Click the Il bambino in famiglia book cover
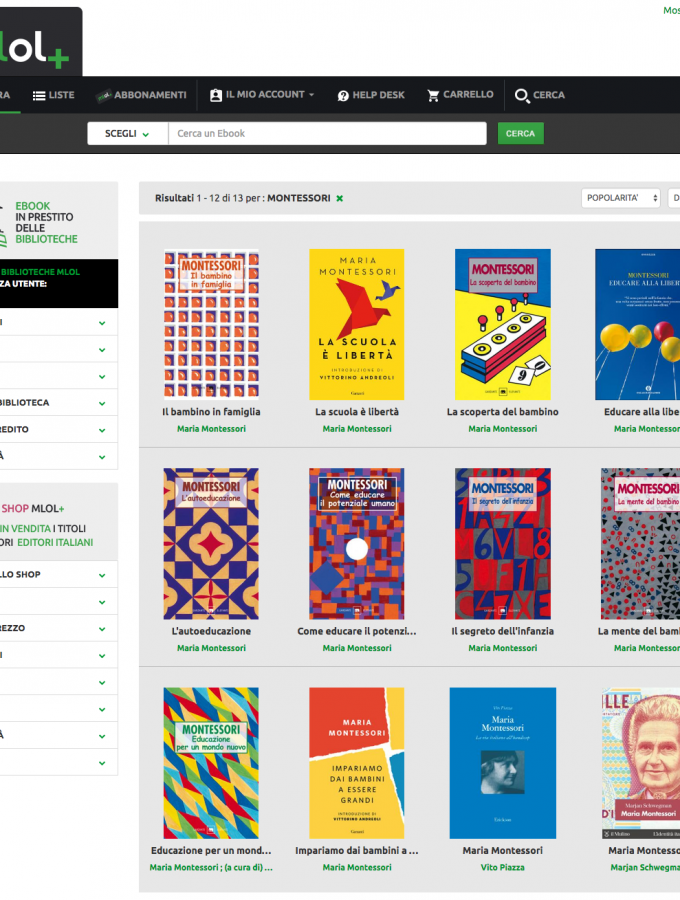 tap(211, 324)
